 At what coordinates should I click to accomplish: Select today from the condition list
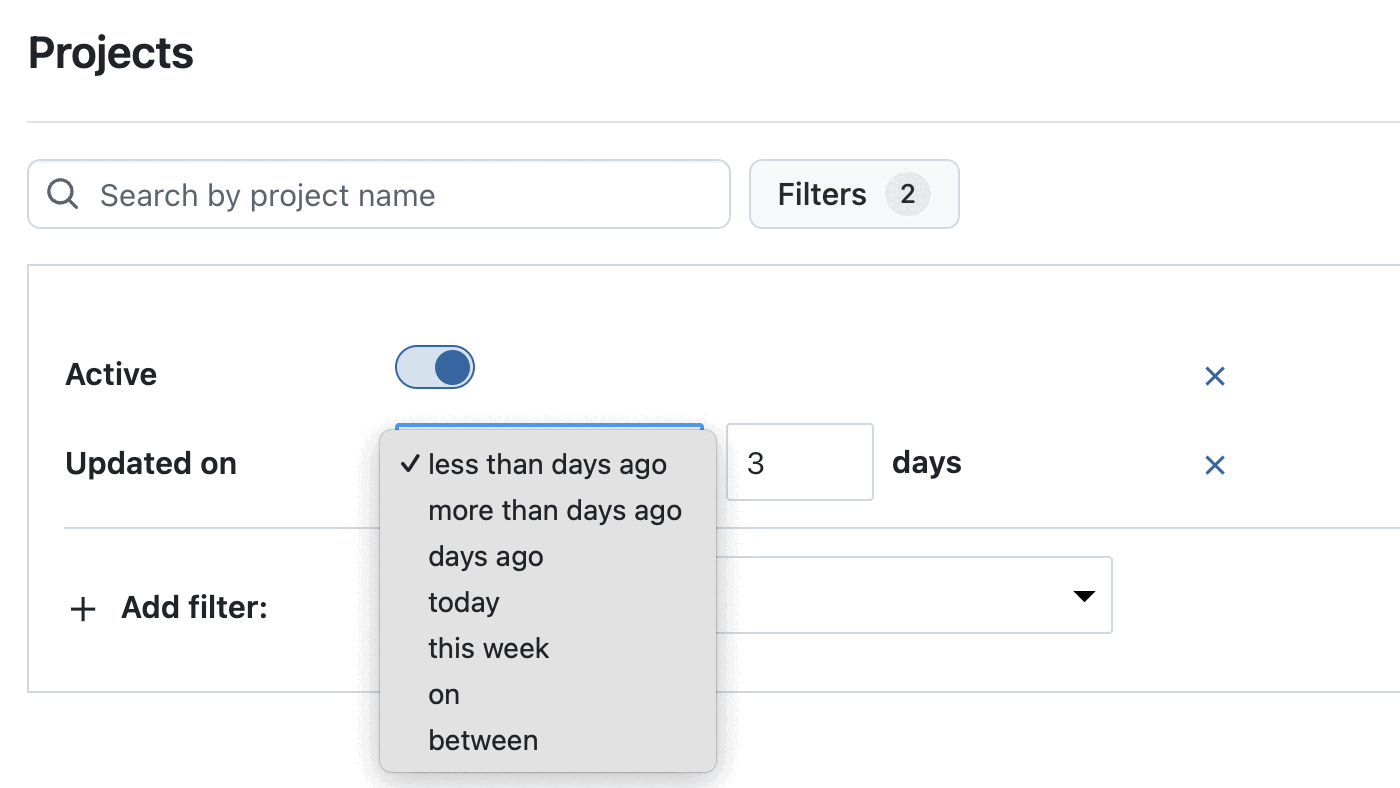(x=463, y=602)
